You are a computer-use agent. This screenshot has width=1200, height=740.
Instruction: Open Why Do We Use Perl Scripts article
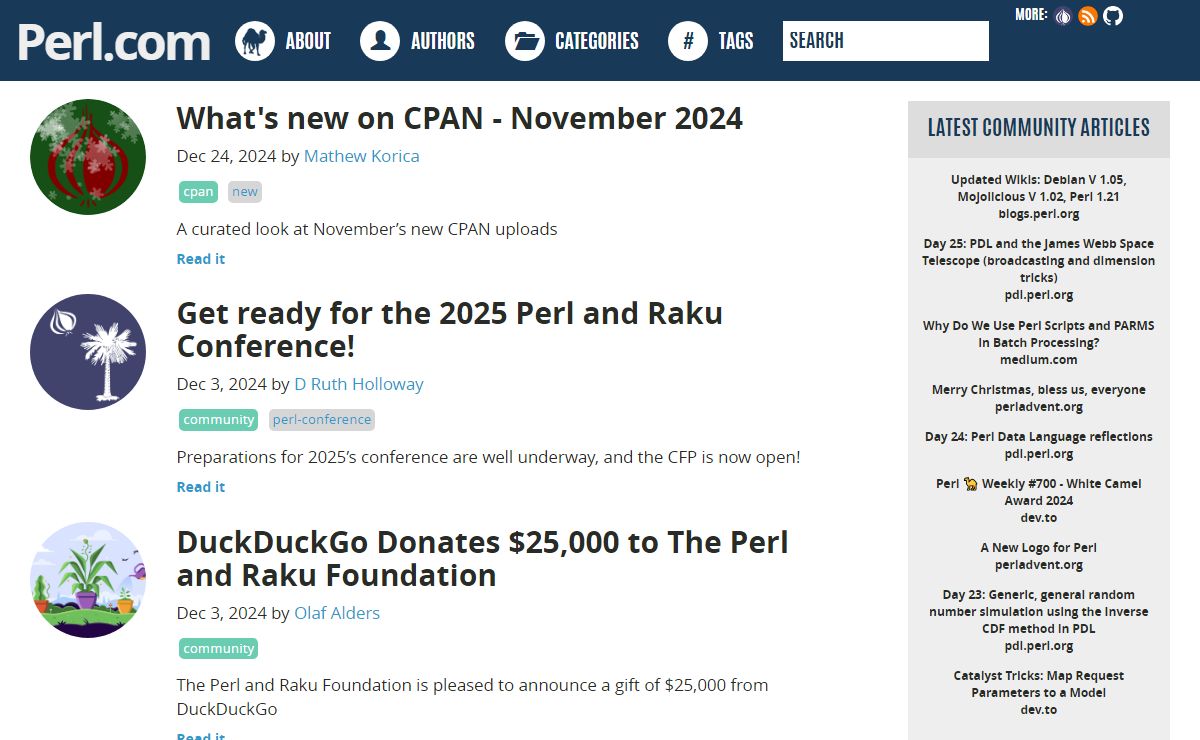(1039, 334)
